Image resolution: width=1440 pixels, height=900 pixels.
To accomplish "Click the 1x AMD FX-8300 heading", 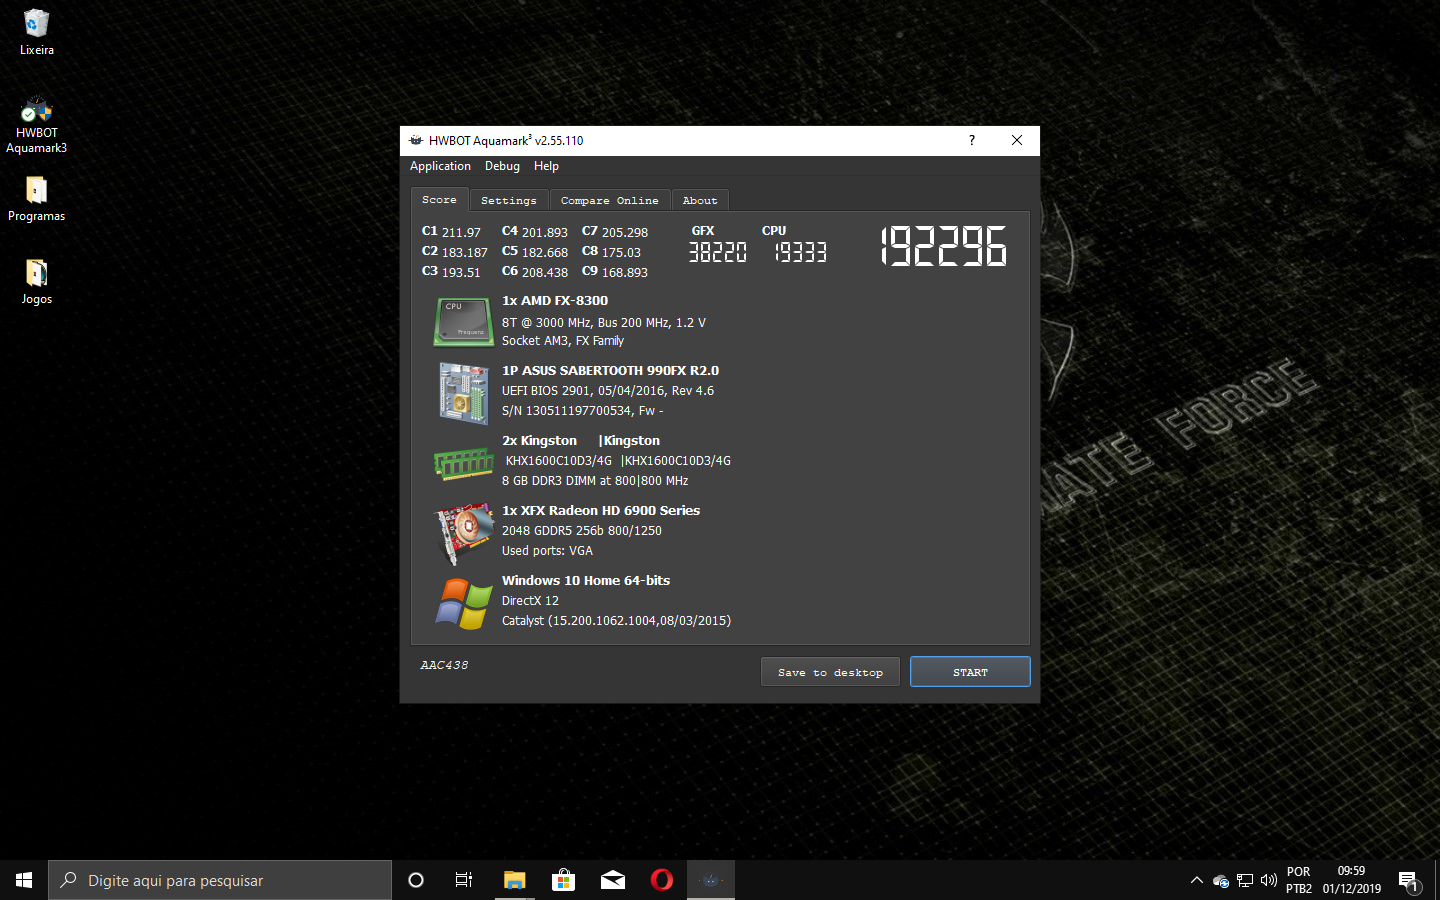I will tap(555, 300).
